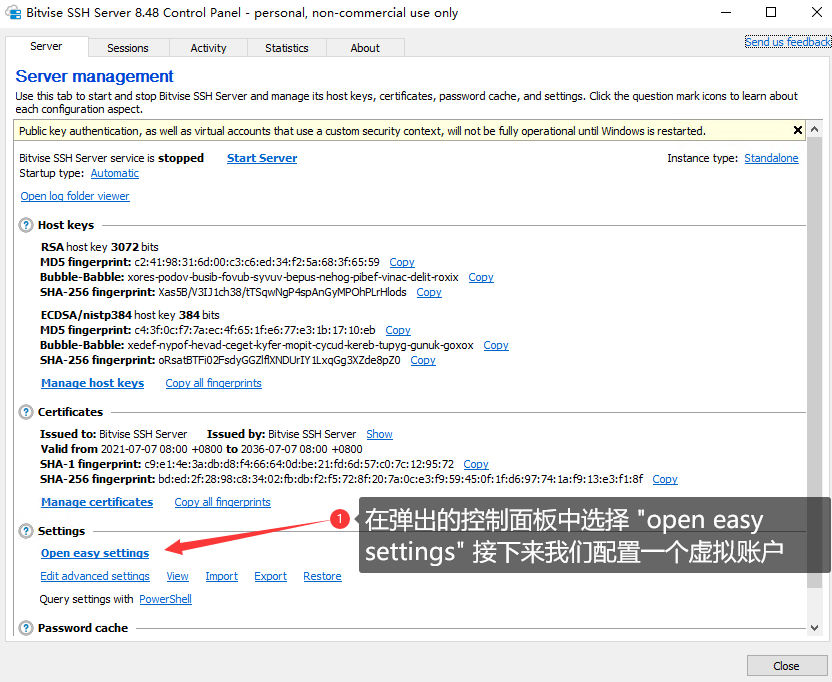Copy the ECDSA SHA-256 fingerprint
The height and width of the screenshot is (682, 832).
(x=423, y=360)
